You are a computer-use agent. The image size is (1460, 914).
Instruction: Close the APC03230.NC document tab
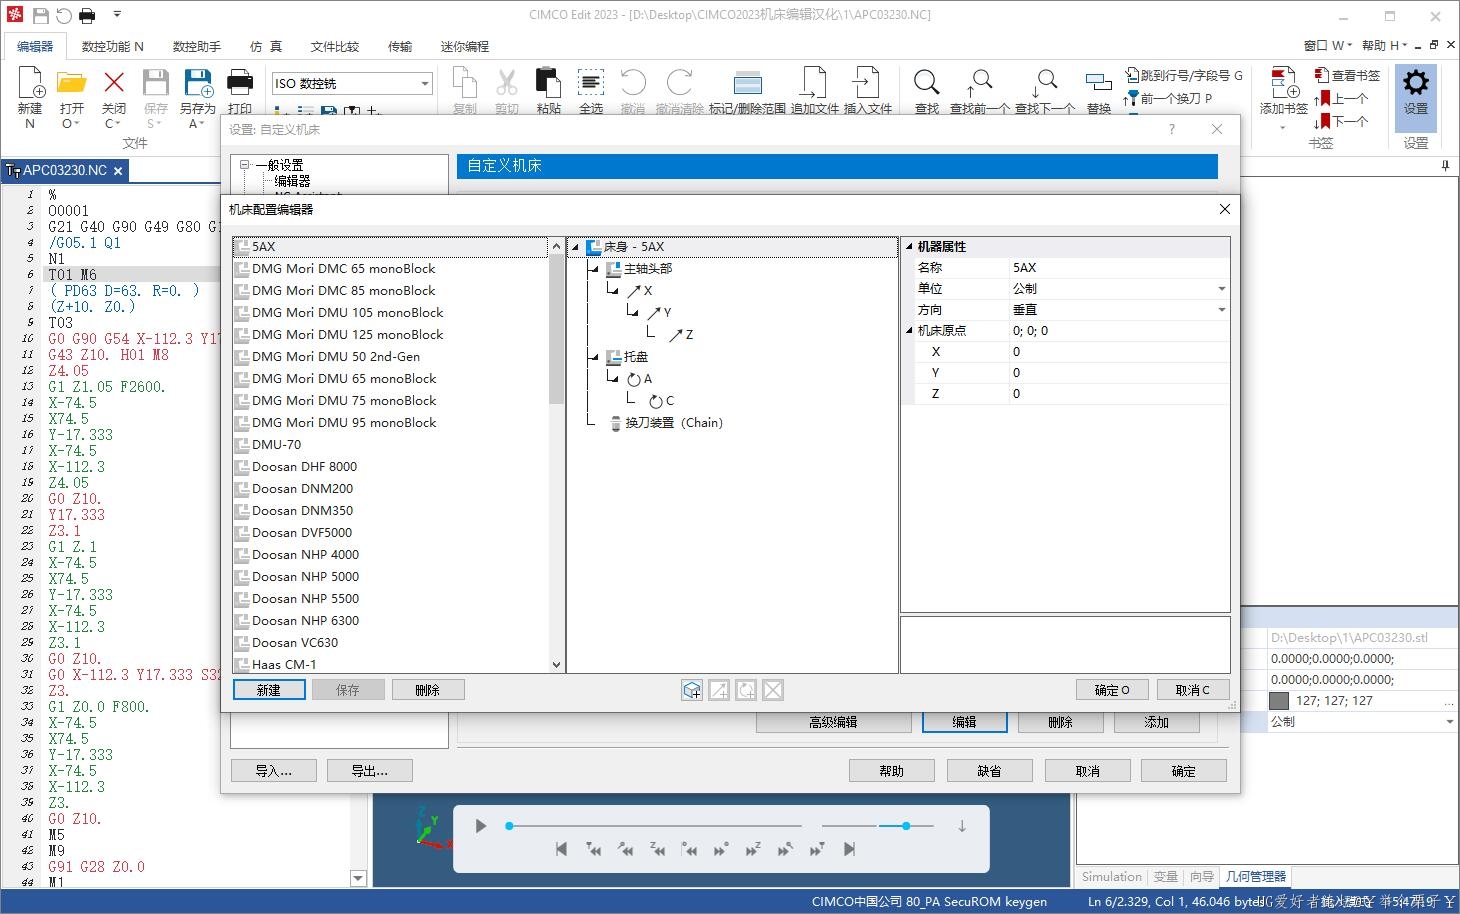point(118,171)
